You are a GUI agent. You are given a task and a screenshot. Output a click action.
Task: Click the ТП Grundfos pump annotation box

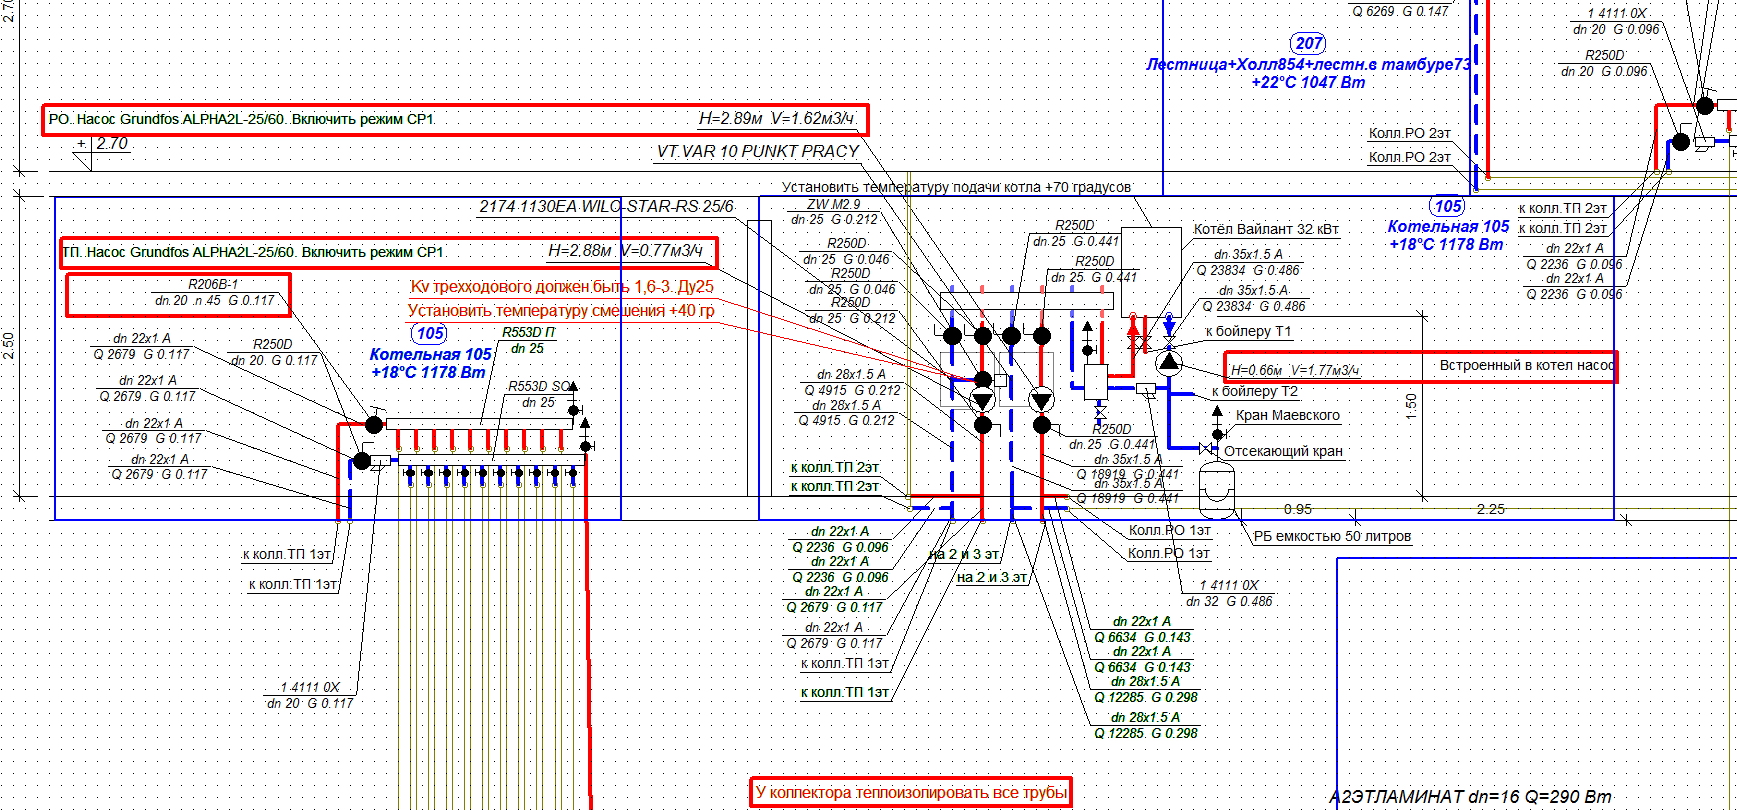[x=388, y=252]
